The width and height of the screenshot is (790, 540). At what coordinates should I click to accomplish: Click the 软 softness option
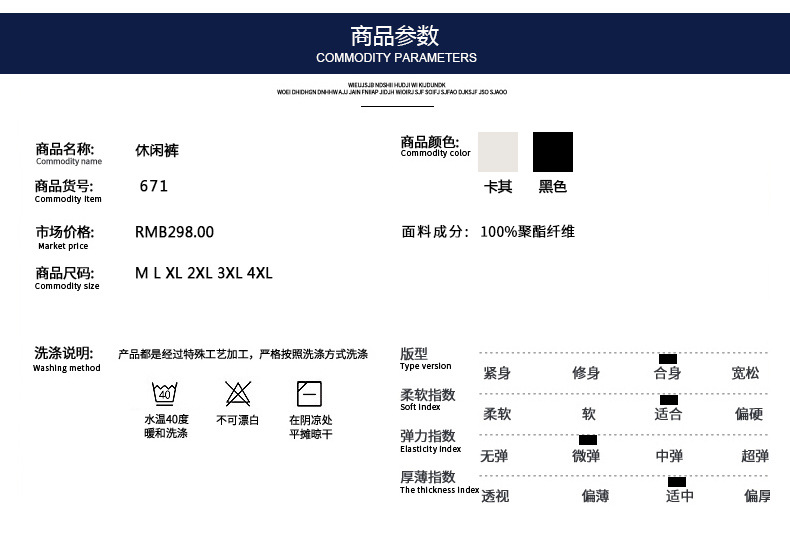tap(589, 414)
